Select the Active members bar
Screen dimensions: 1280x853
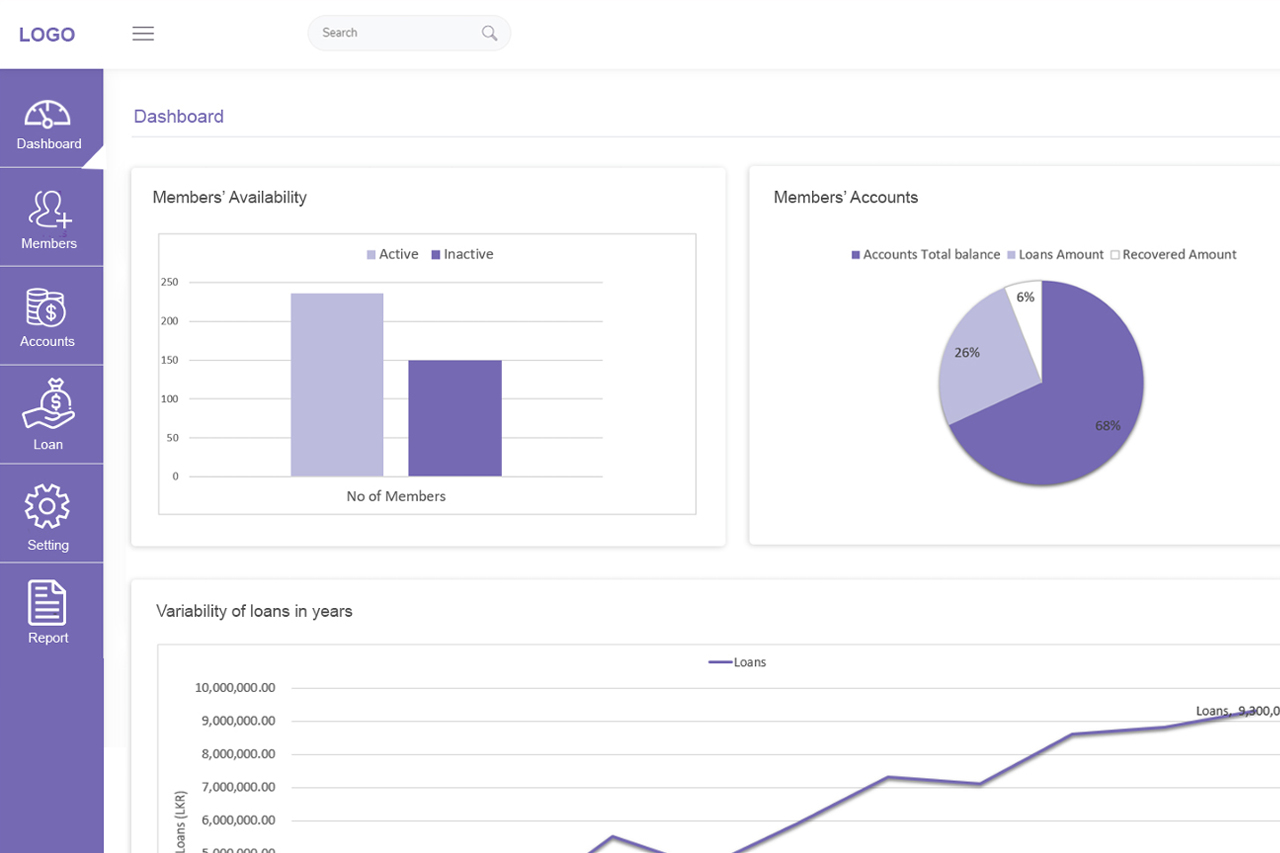pyautogui.click(x=337, y=384)
